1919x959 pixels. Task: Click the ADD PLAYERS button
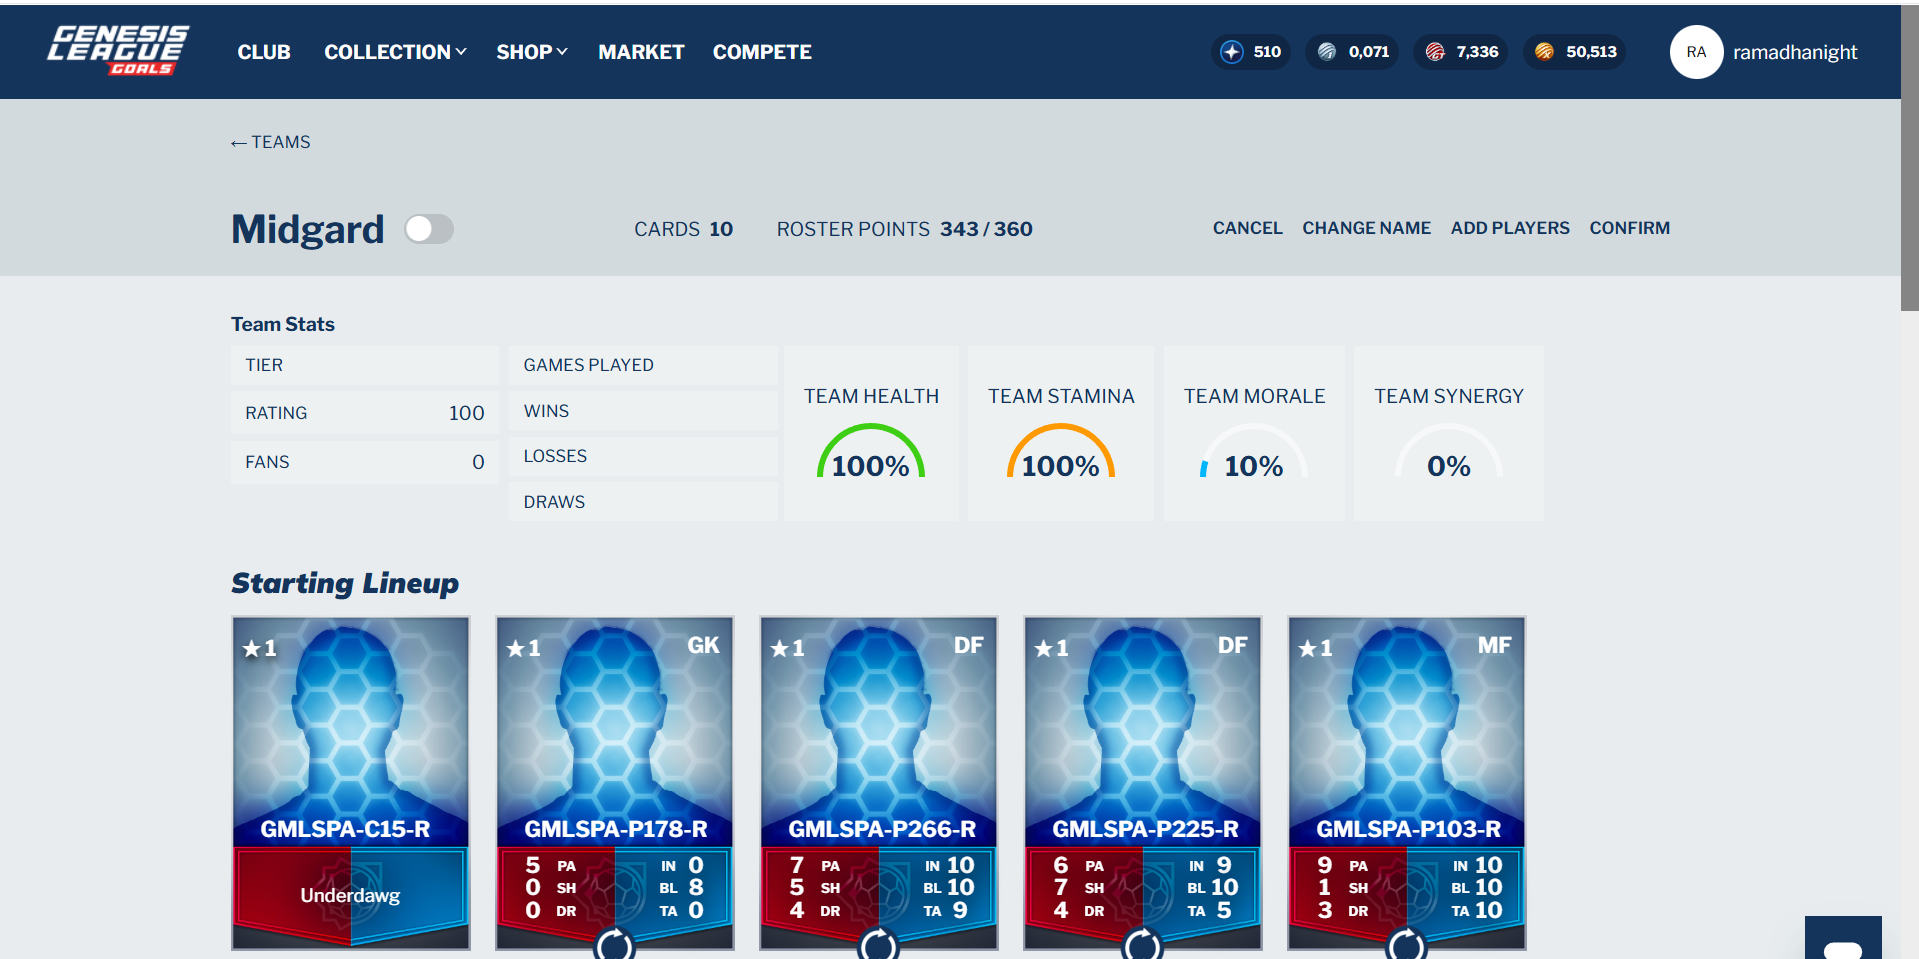pyautogui.click(x=1510, y=228)
